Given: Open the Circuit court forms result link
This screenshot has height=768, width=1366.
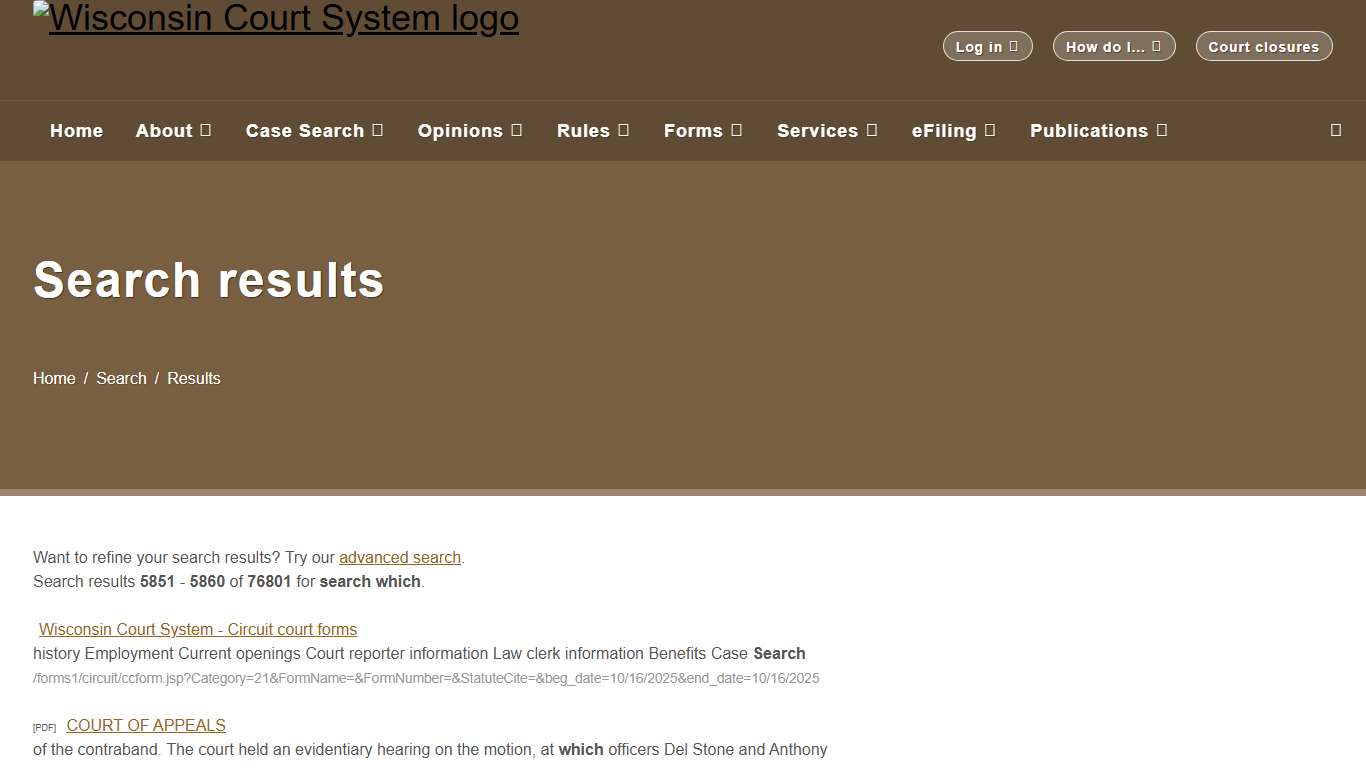Looking at the screenshot, I should [x=197, y=629].
